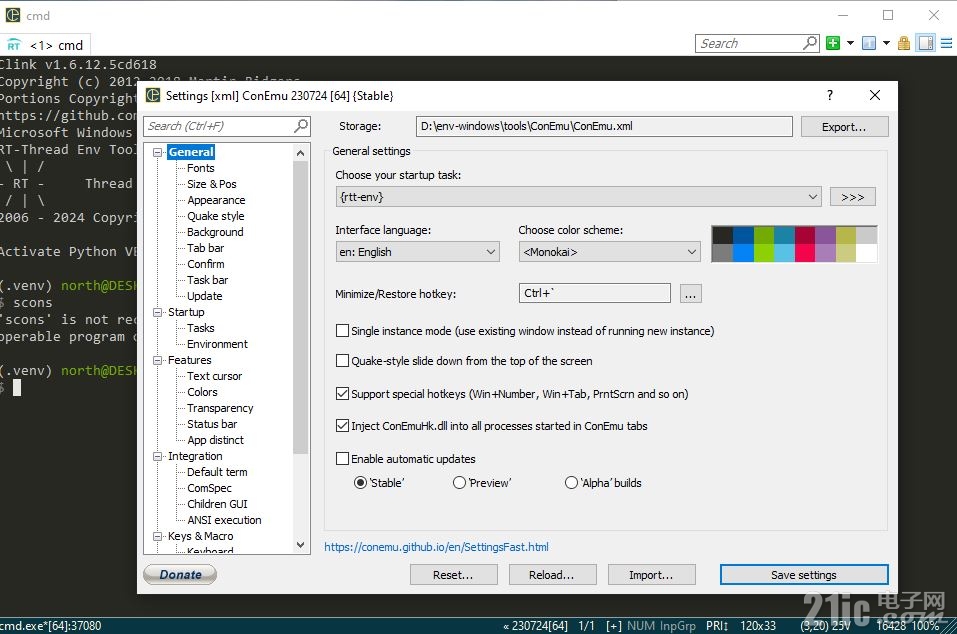Screen dimensions: 957x634
Task: Uncheck Support special hotkeys
Action: (x=342, y=394)
